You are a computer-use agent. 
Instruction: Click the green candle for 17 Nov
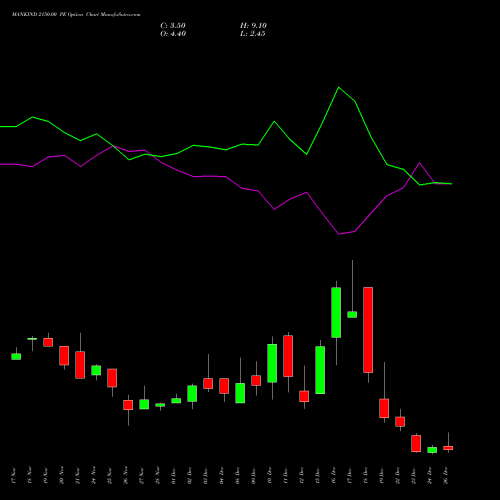16,357
